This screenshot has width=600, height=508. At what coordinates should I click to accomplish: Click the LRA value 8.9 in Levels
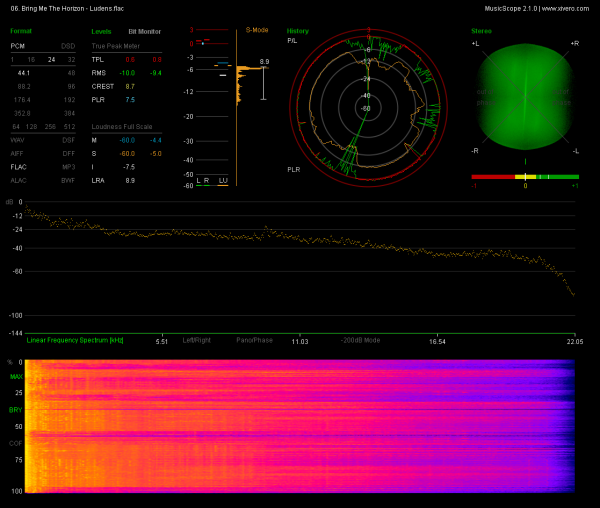[x=130, y=181]
